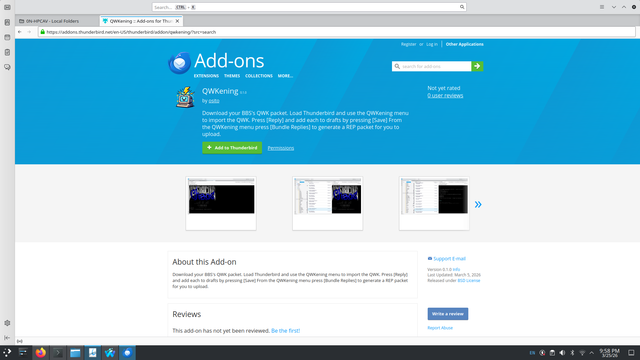Click show desktop button in taskbar
This screenshot has height=360, width=640.
pyautogui.click(x=631, y=353)
